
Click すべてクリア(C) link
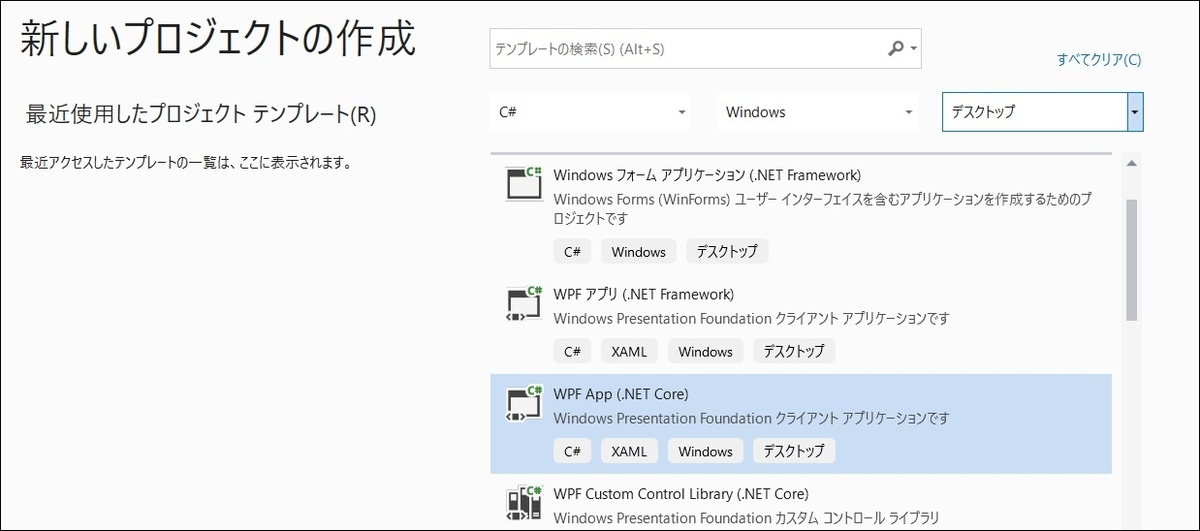[x=1099, y=60]
